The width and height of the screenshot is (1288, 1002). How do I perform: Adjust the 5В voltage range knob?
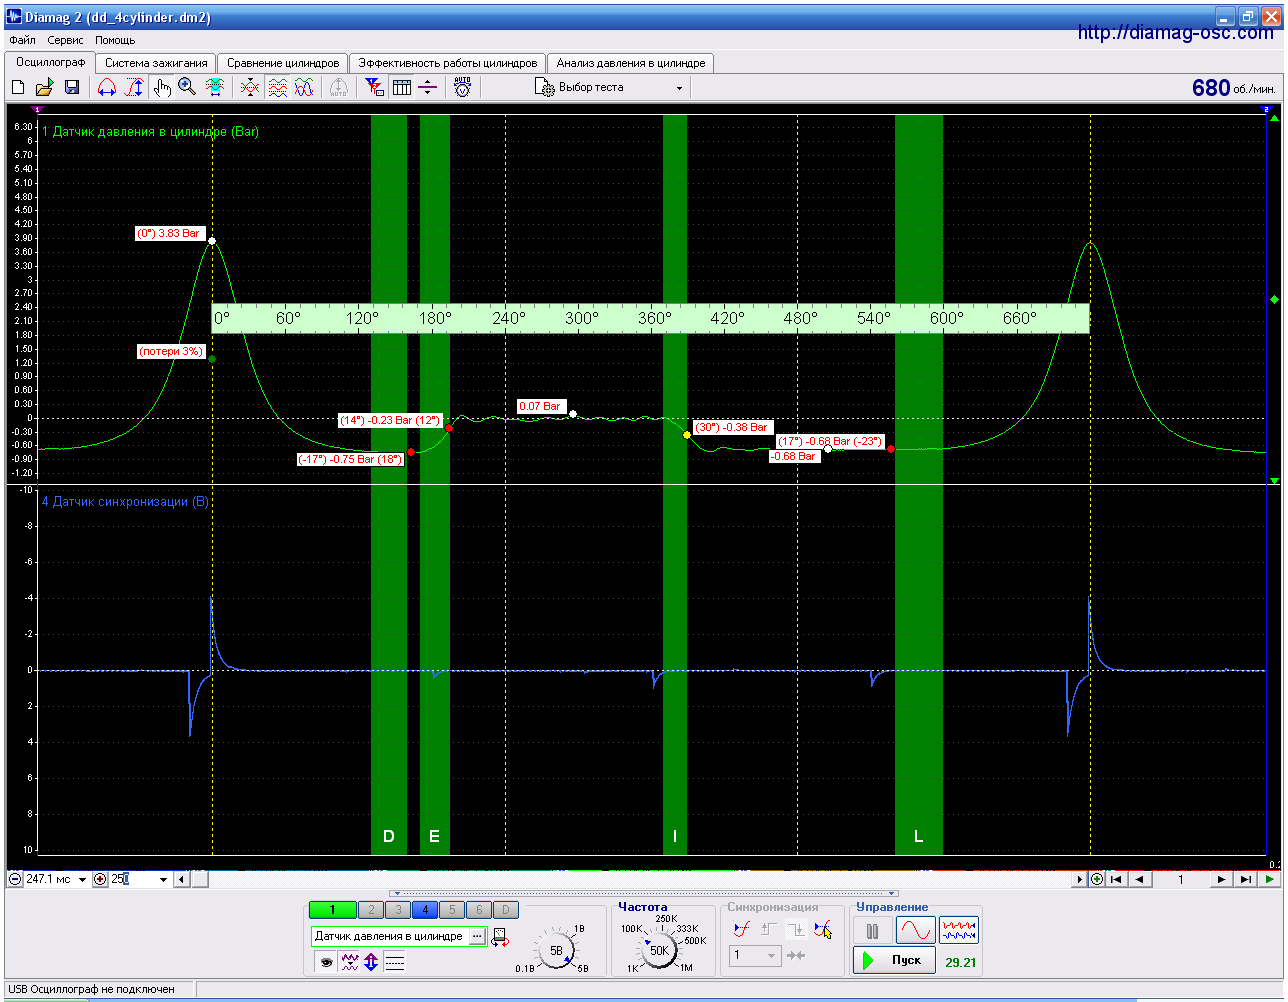pos(556,951)
